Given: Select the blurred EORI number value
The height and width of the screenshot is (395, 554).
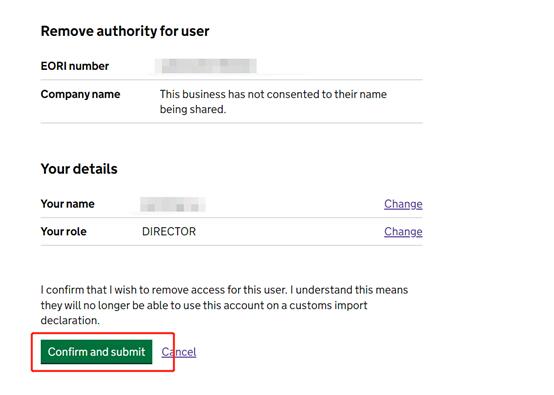Looking at the screenshot, I should [206, 66].
